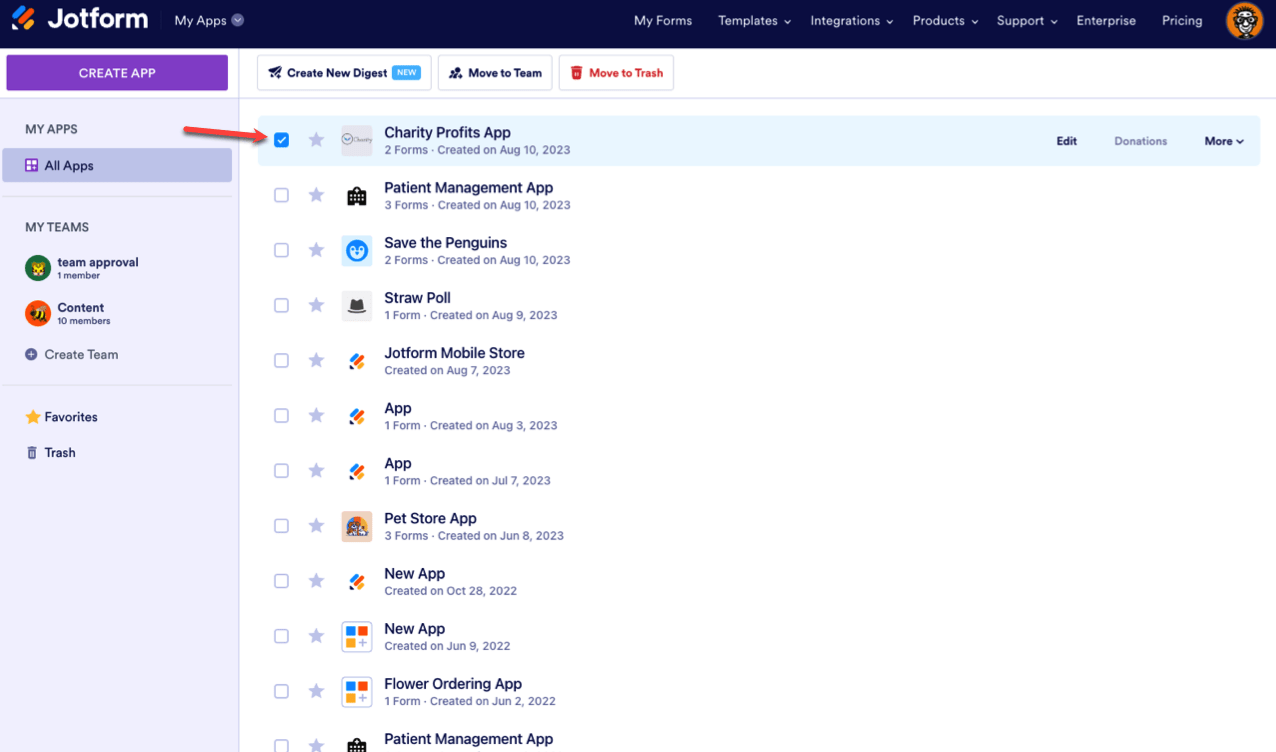Check the Straw Poll checkbox
The image size is (1276, 752).
(x=281, y=305)
